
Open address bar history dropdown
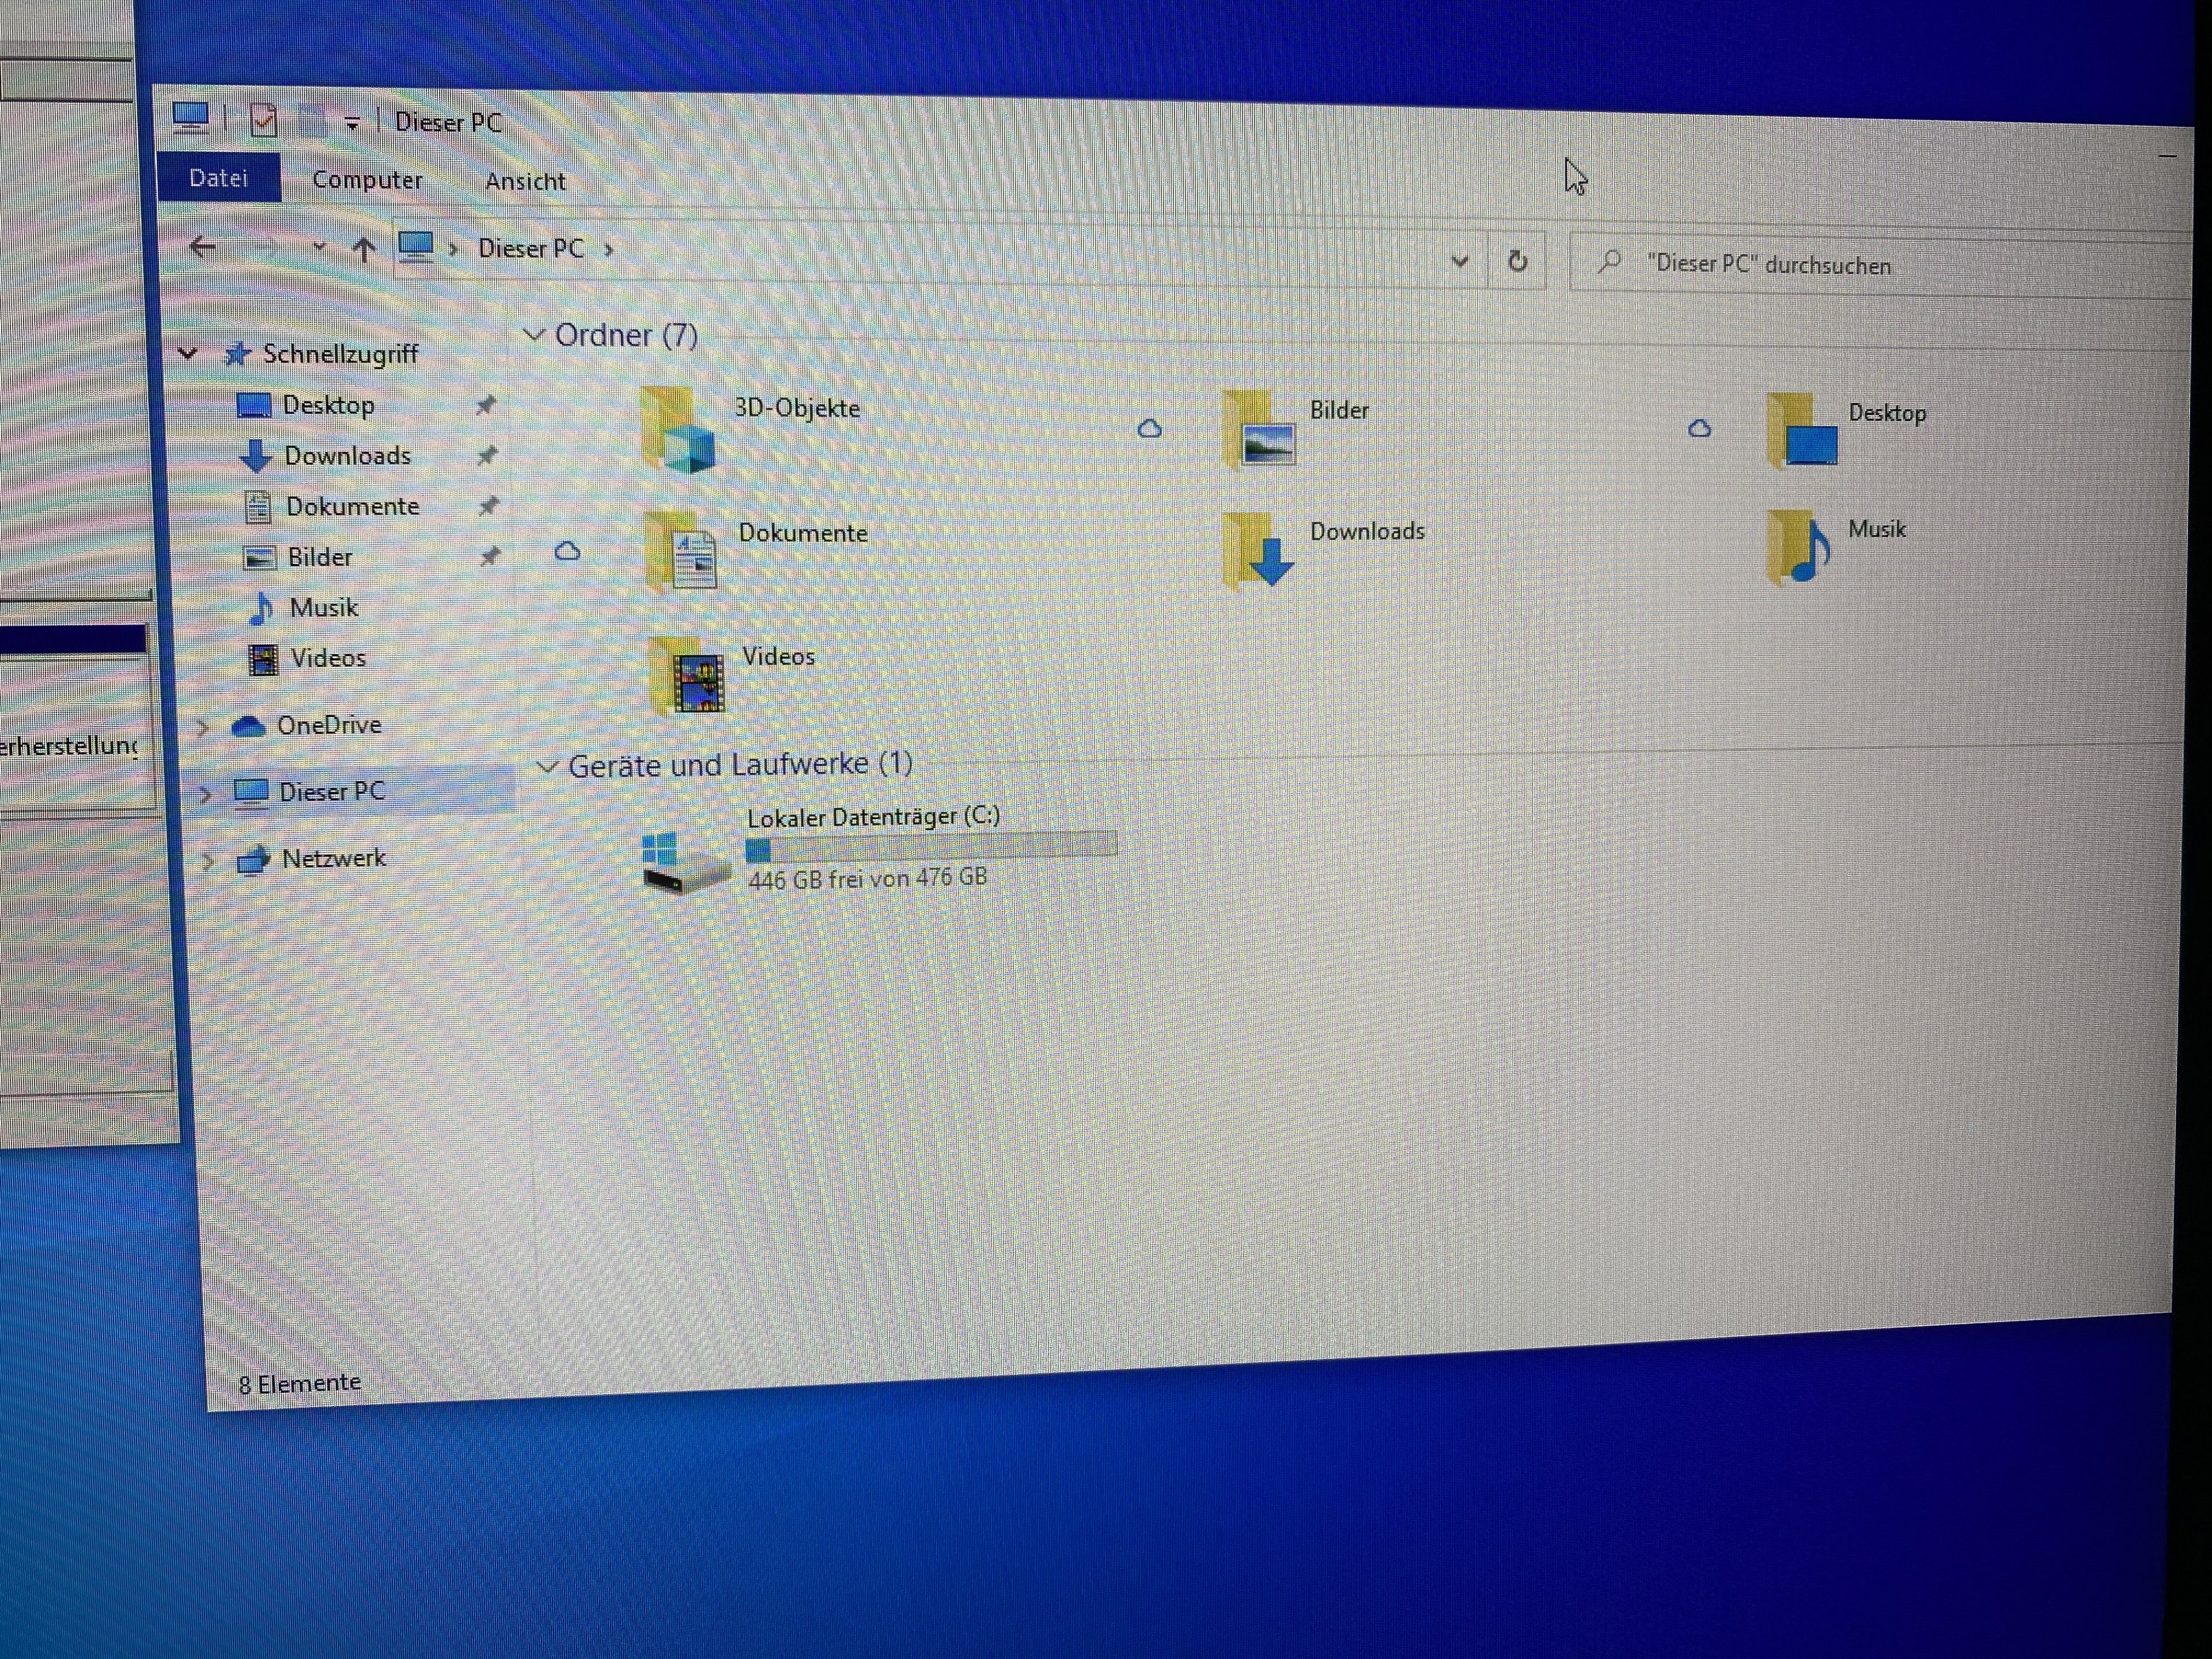1459,262
